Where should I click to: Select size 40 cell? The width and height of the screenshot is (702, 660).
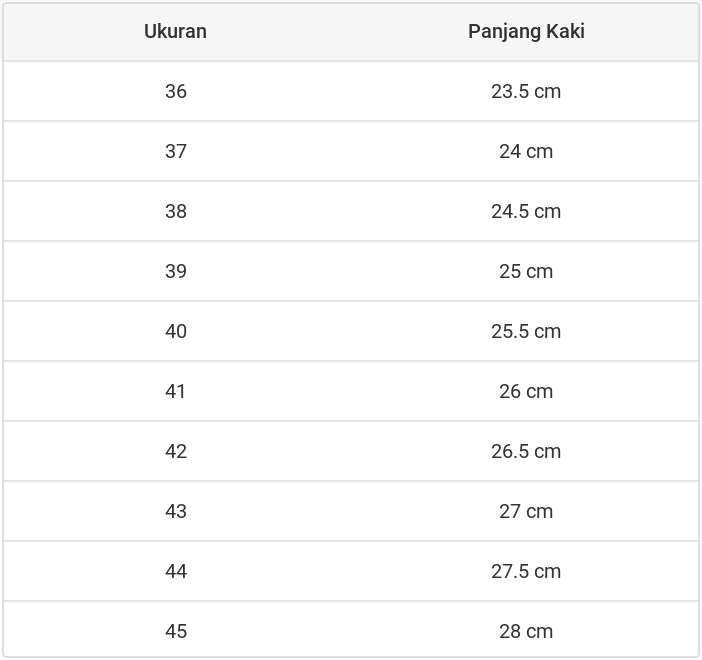tap(176, 331)
